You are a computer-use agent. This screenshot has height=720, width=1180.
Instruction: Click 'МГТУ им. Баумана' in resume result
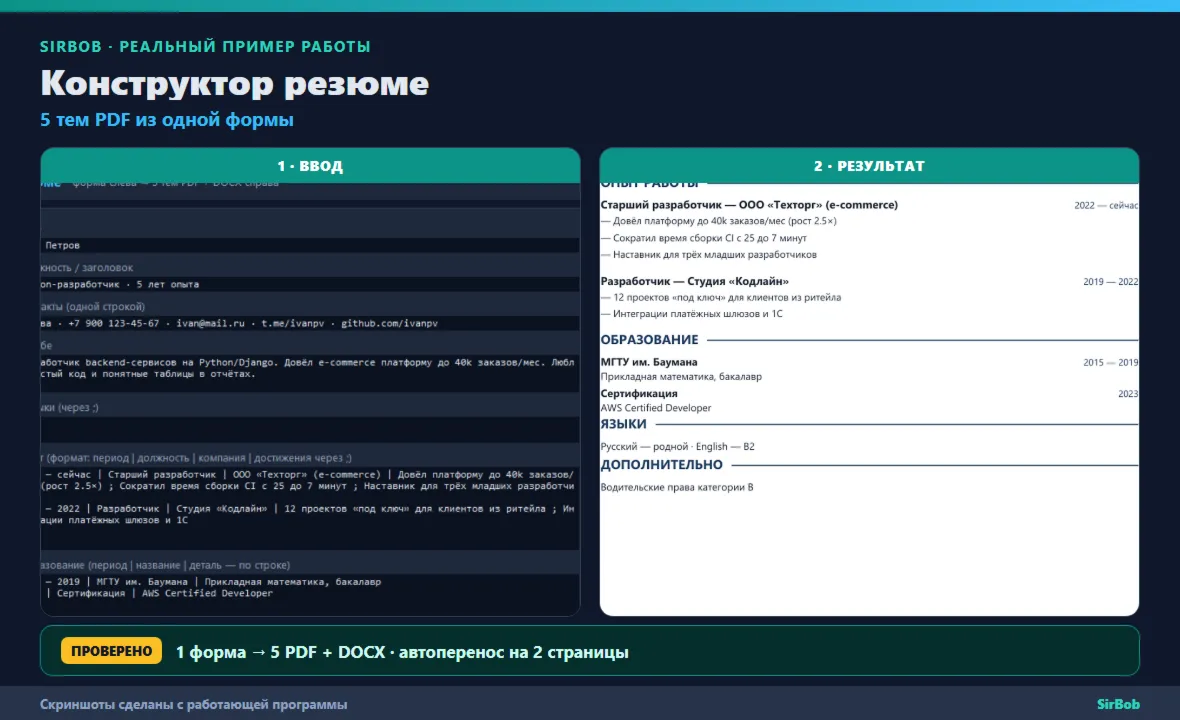649,362
